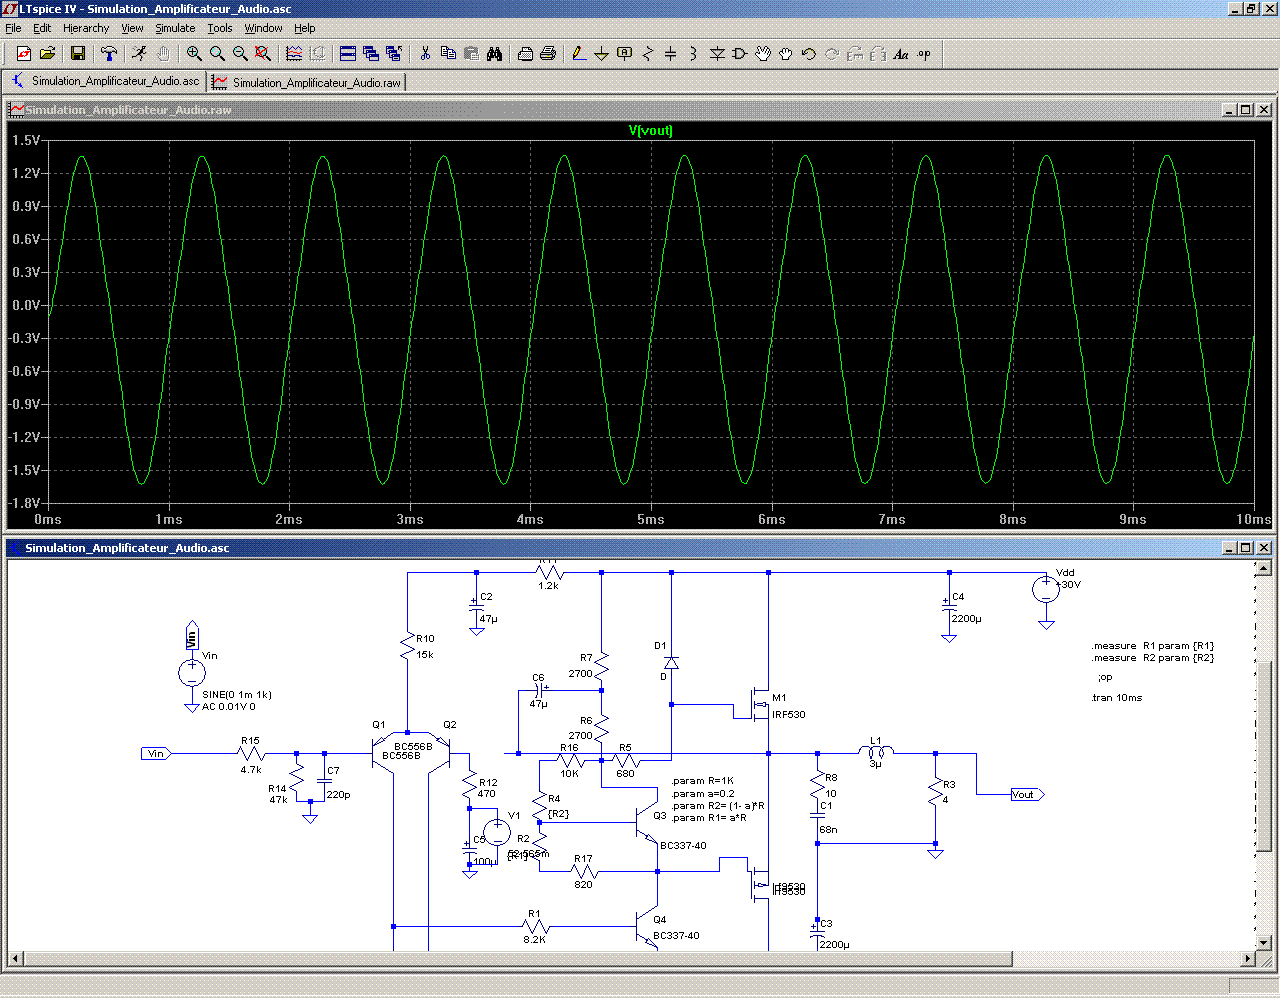1280x998 pixels.
Task: Click the Zoom to Fit icon
Action: pos(263,54)
